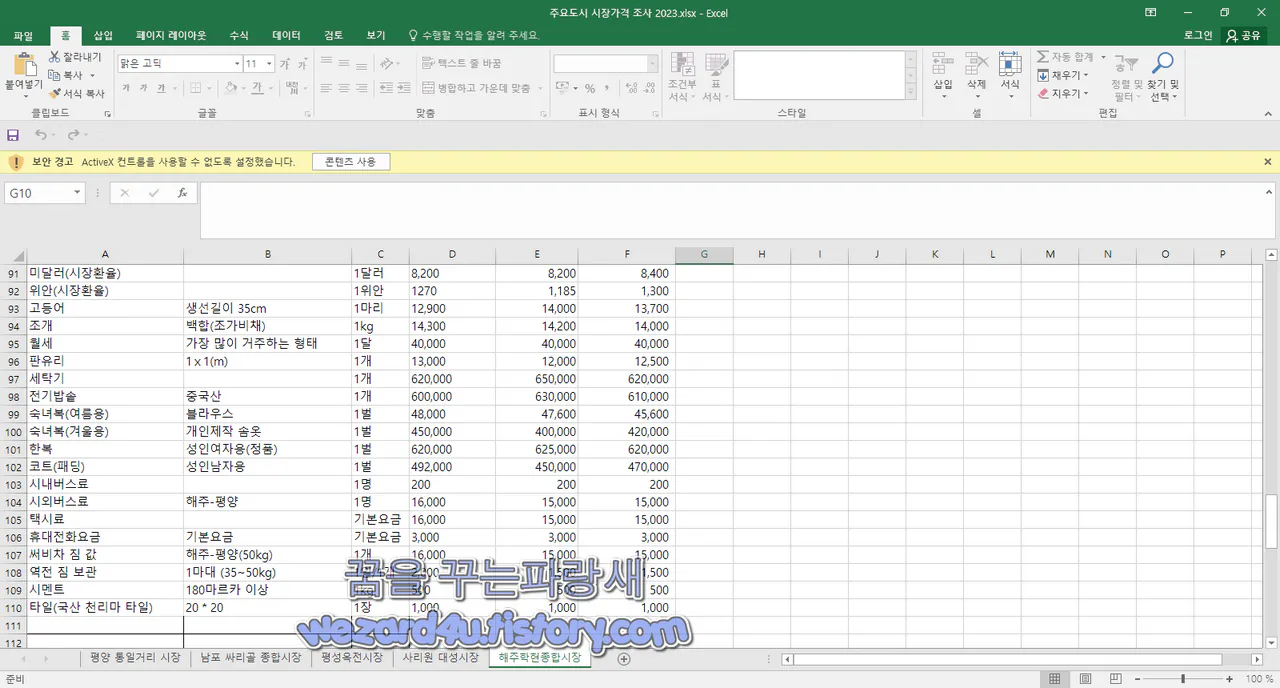Open the 평양 통일거리 시장 sheet tab
This screenshot has width=1280, height=688.
(135, 658)
